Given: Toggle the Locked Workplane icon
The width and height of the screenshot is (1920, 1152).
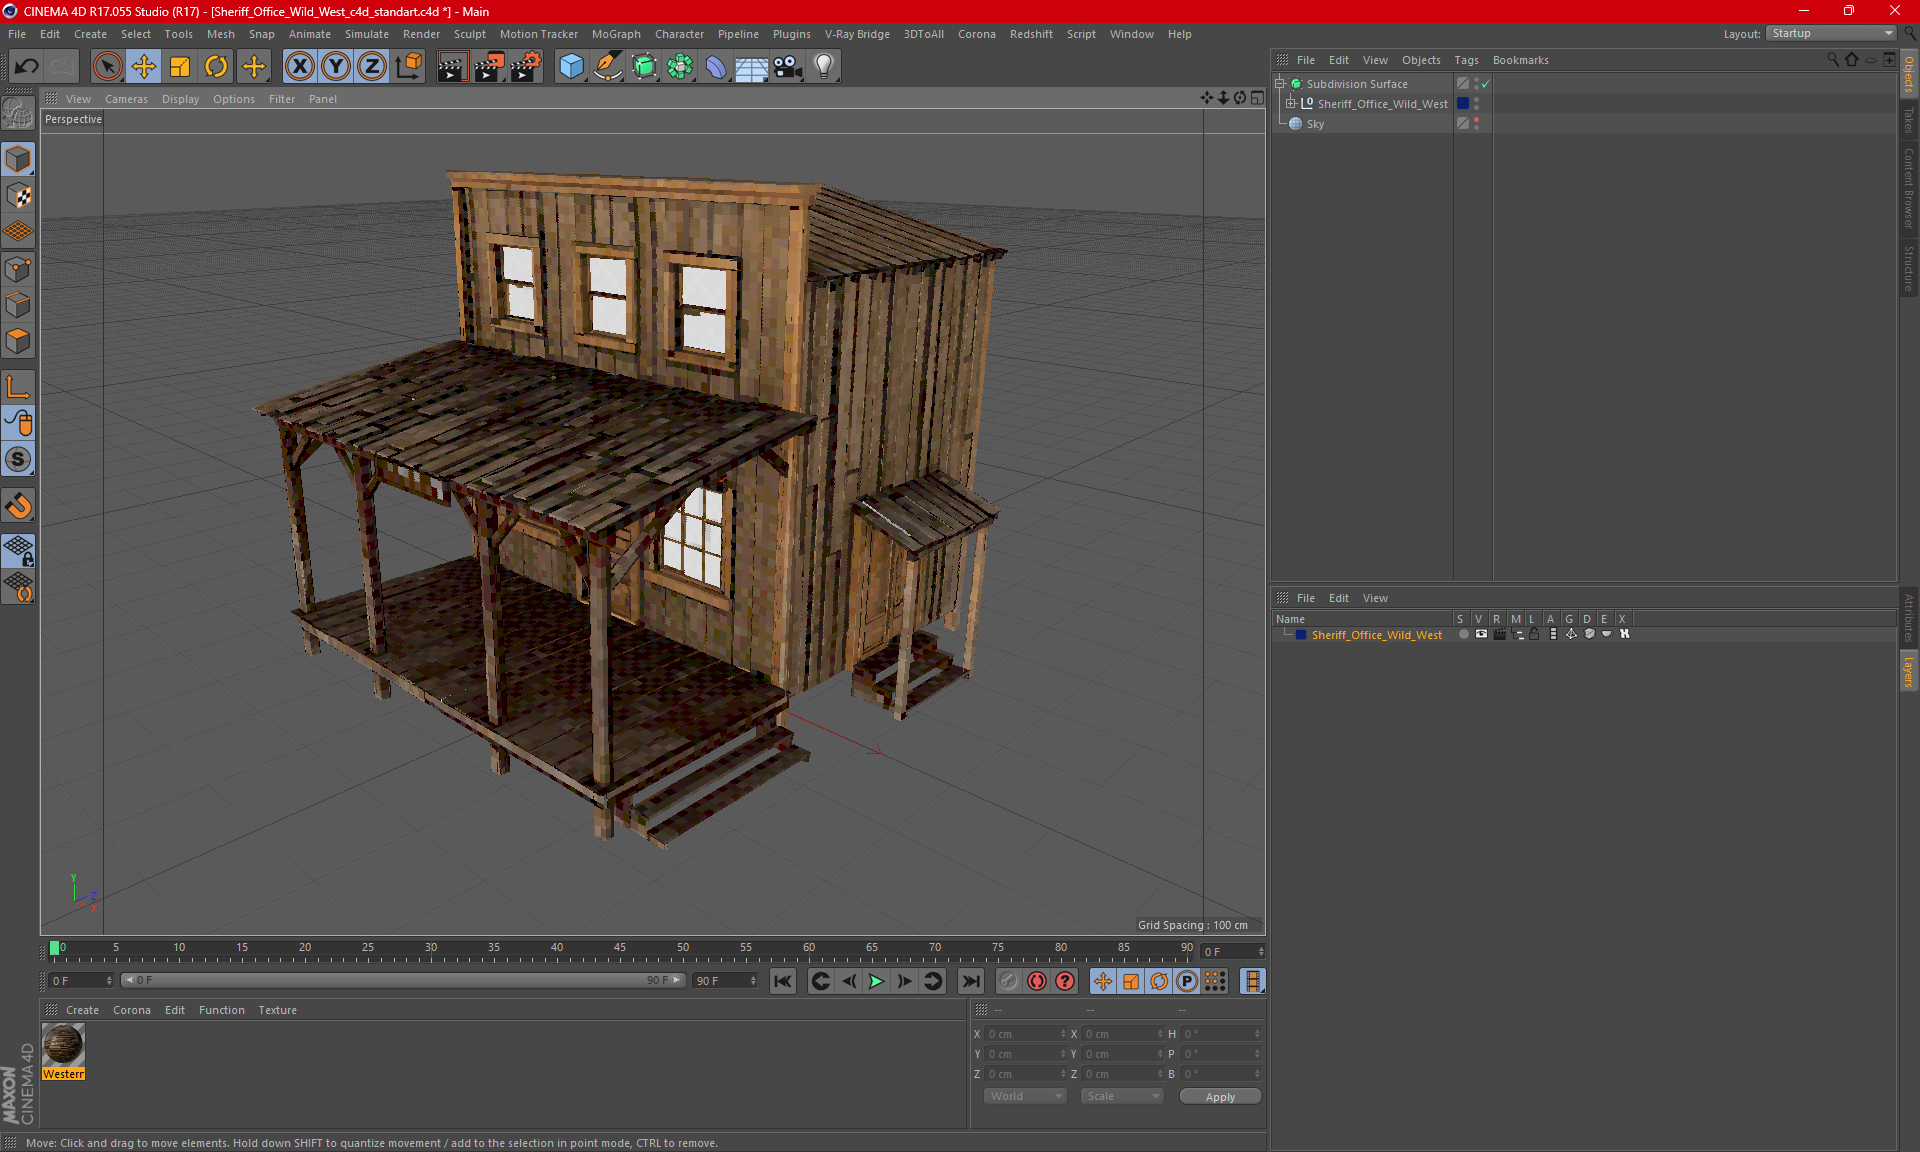Looking at the screenshot, I should (18, 550).
